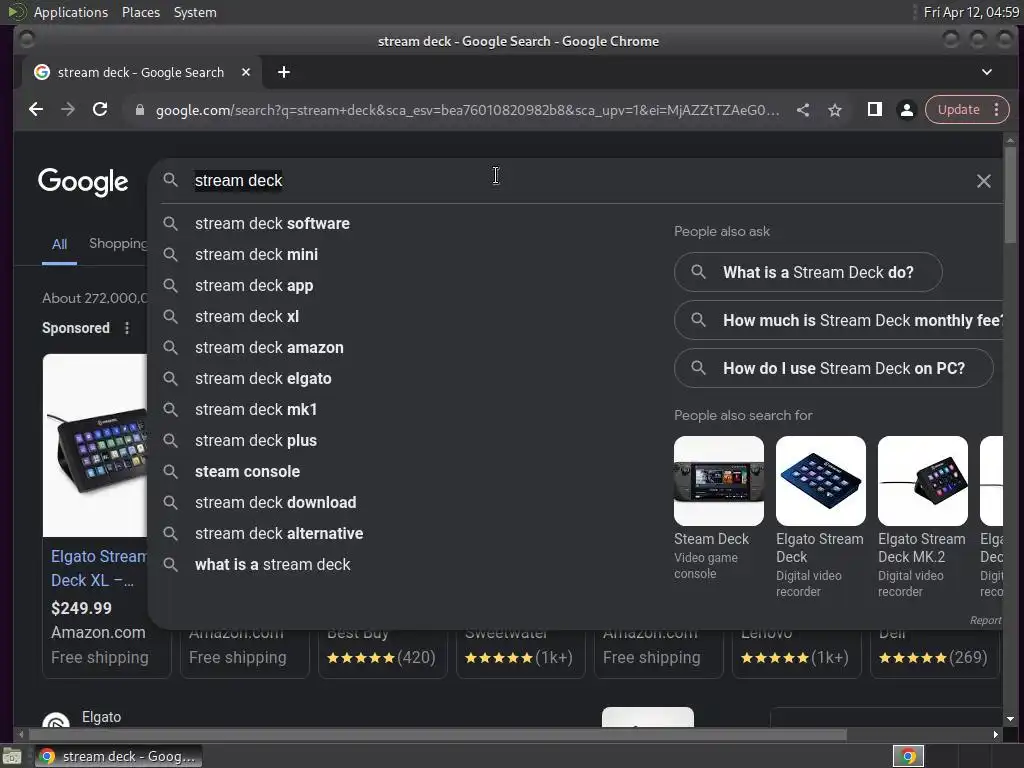Click the magnifier icon next to steam console
1024x768 pixels.
(170, 472)
